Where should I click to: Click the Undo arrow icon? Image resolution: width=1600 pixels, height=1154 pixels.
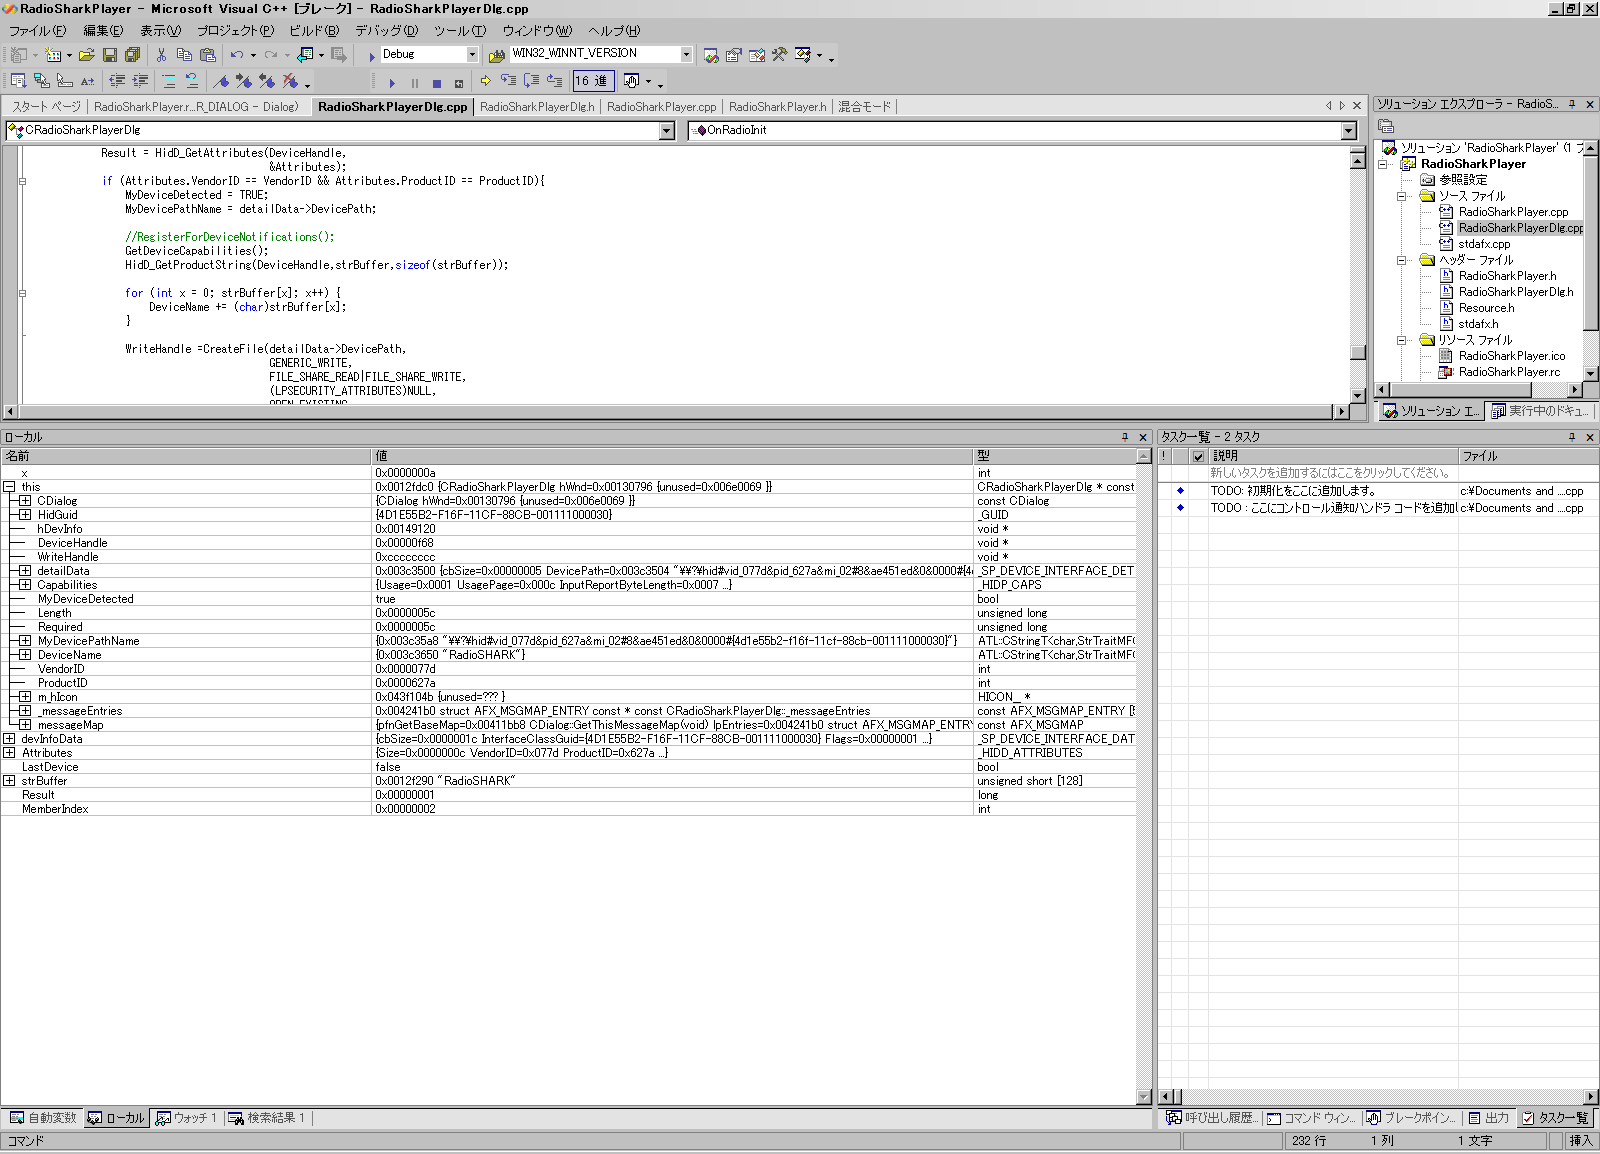[237, 55]
